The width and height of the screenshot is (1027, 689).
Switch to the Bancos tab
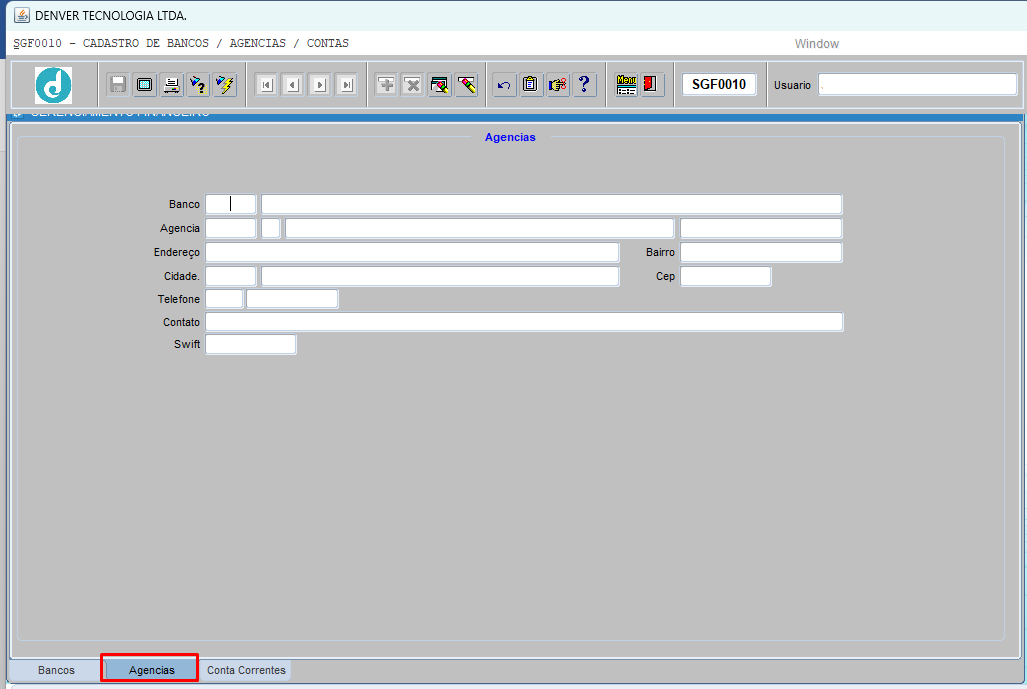coord(56,670)
